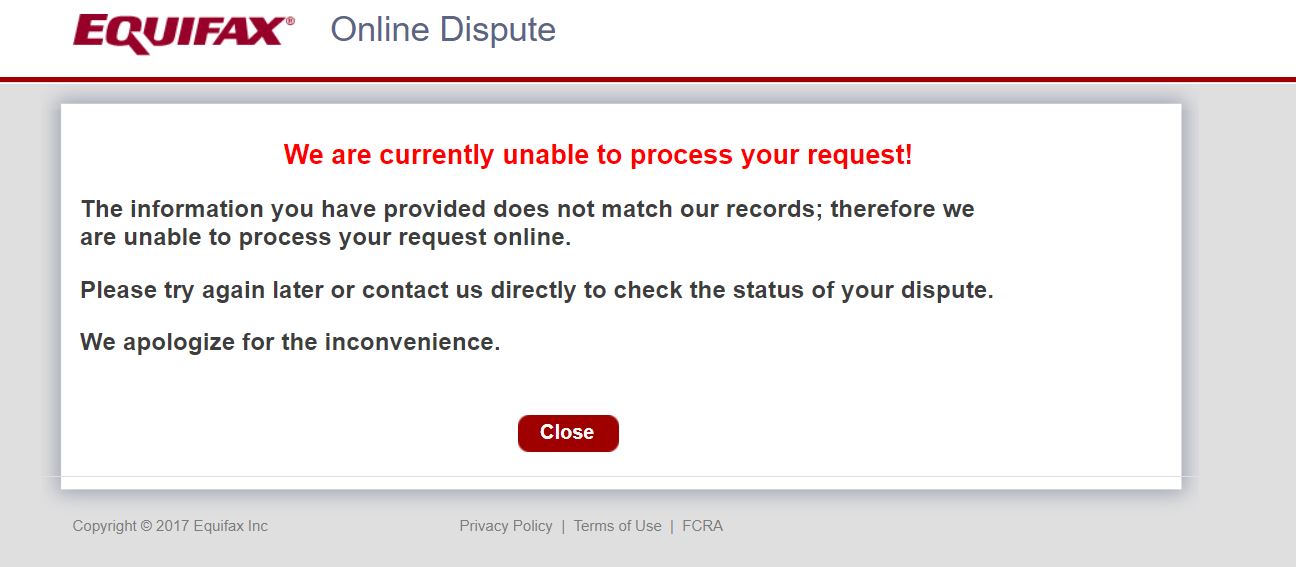Viewport: 1296px width, 567px height.
Task: Open the Privacy Policy link
Action: (x=505, y=526)
